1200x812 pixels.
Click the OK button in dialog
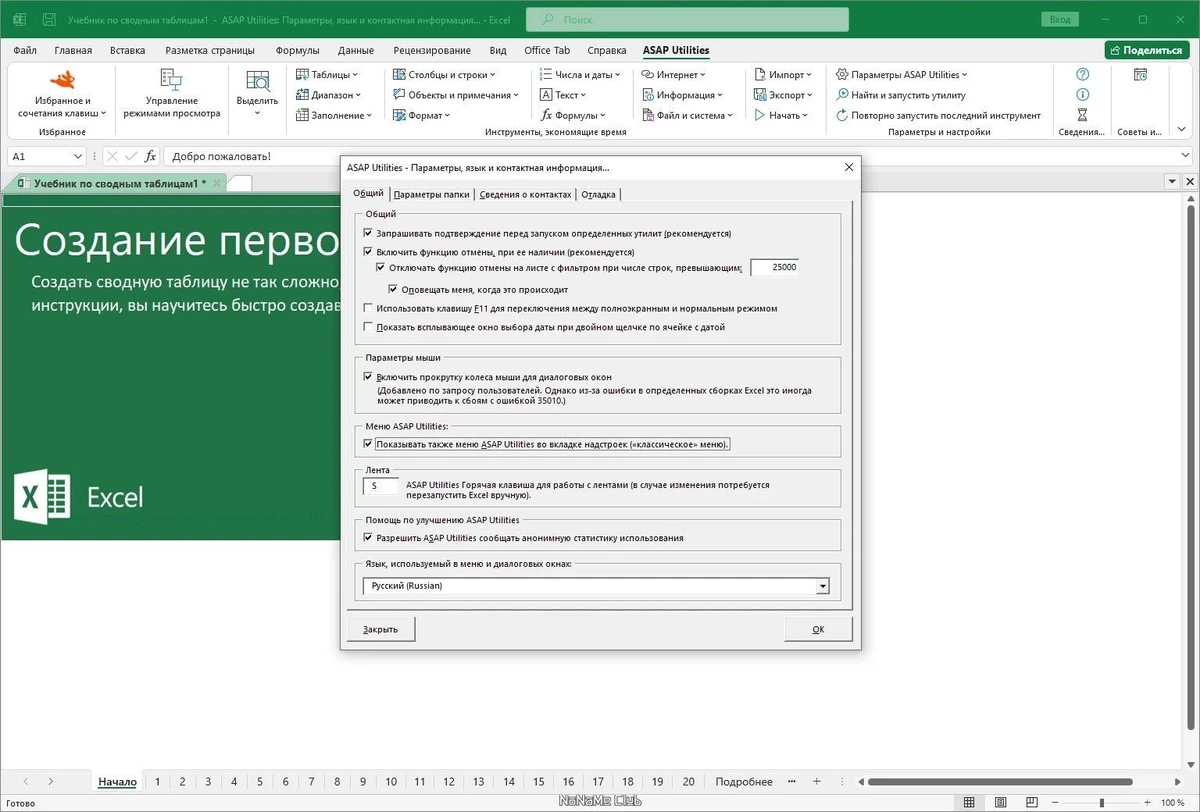coord(818,629)
